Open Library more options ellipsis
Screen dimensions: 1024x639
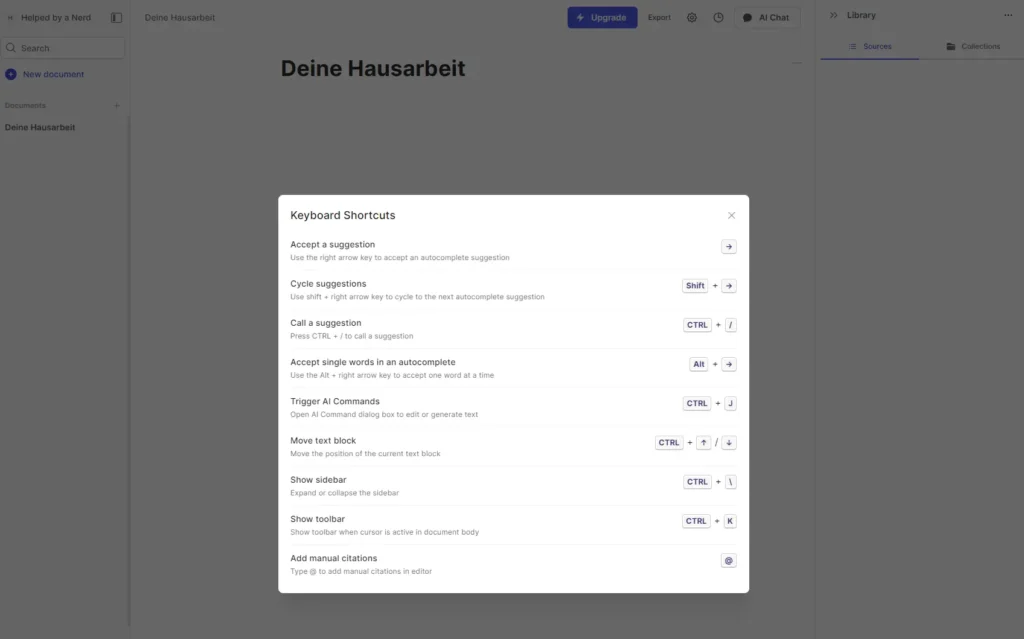(x=1007, y=16)
